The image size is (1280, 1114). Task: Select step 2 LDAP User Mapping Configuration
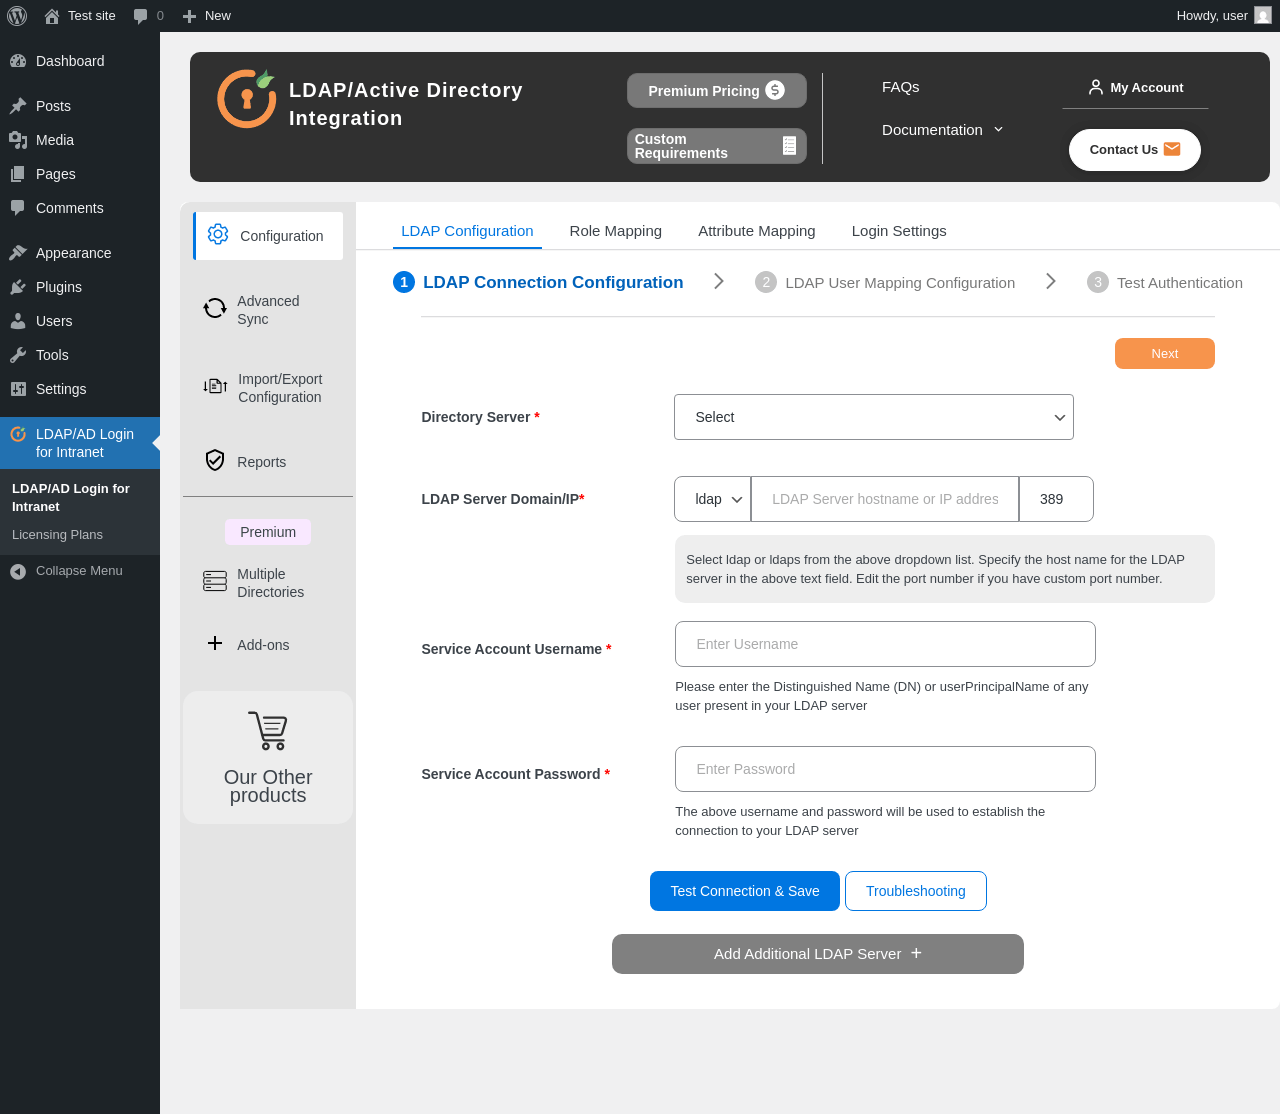885,283
